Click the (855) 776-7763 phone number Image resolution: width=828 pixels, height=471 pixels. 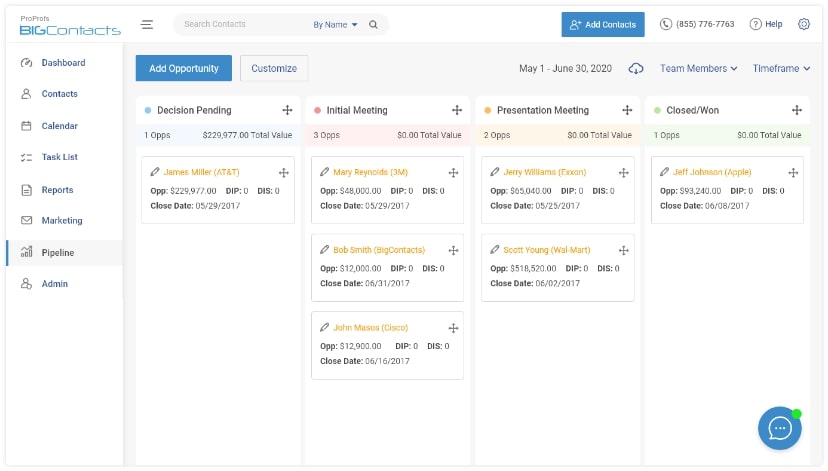click(705, 24)
